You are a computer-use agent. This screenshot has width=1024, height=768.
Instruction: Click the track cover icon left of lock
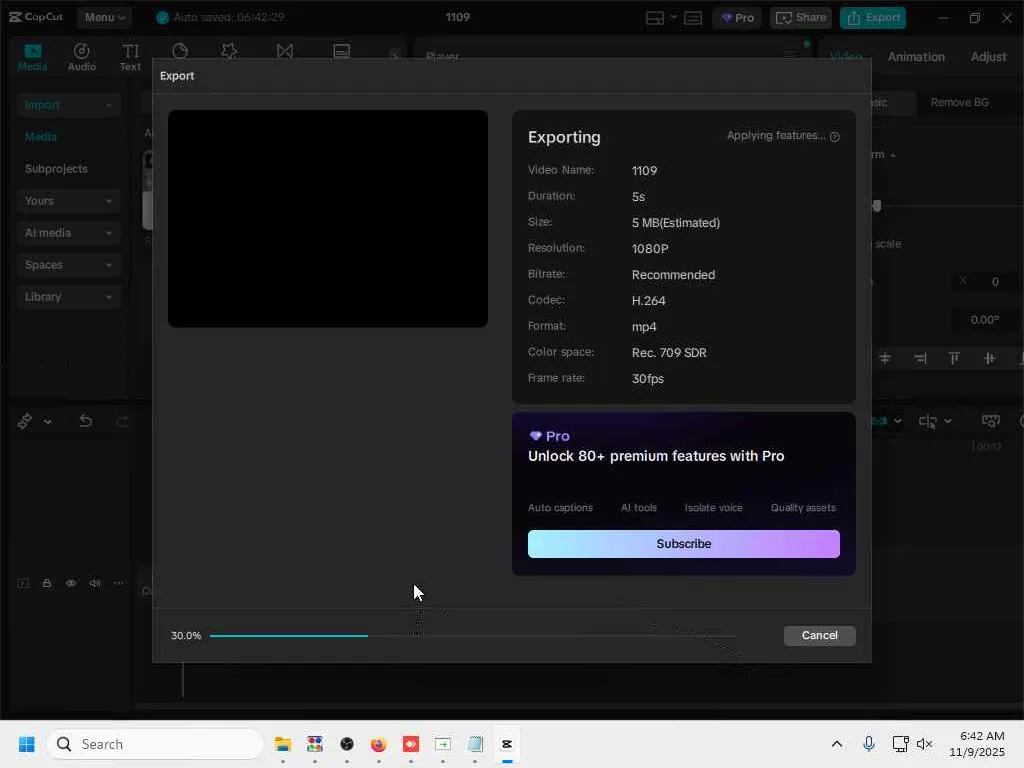pyautogui.click(x=23, y=583)
